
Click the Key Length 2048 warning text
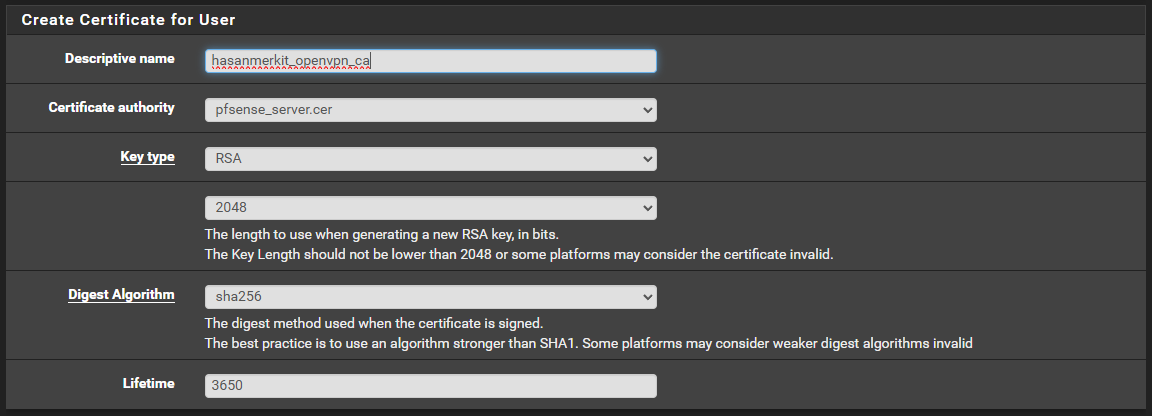click(519, 254)
